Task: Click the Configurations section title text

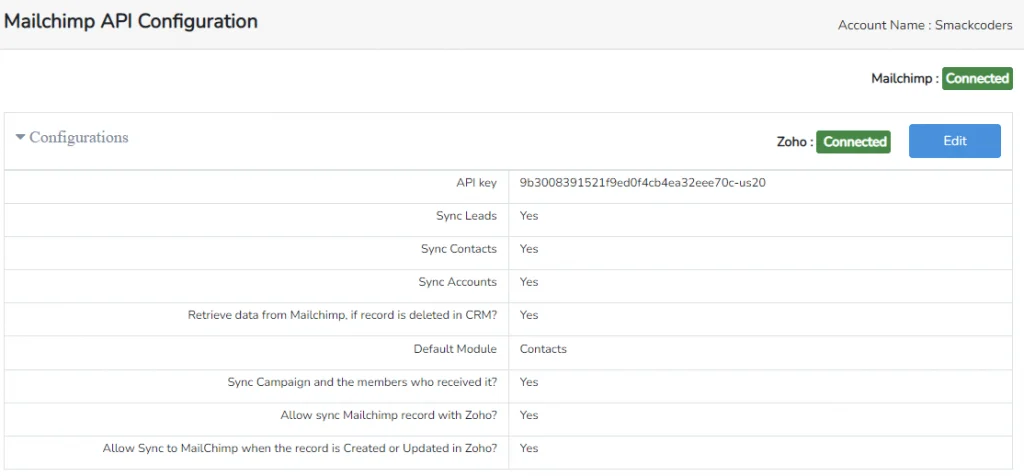Action: coord(79,138)
